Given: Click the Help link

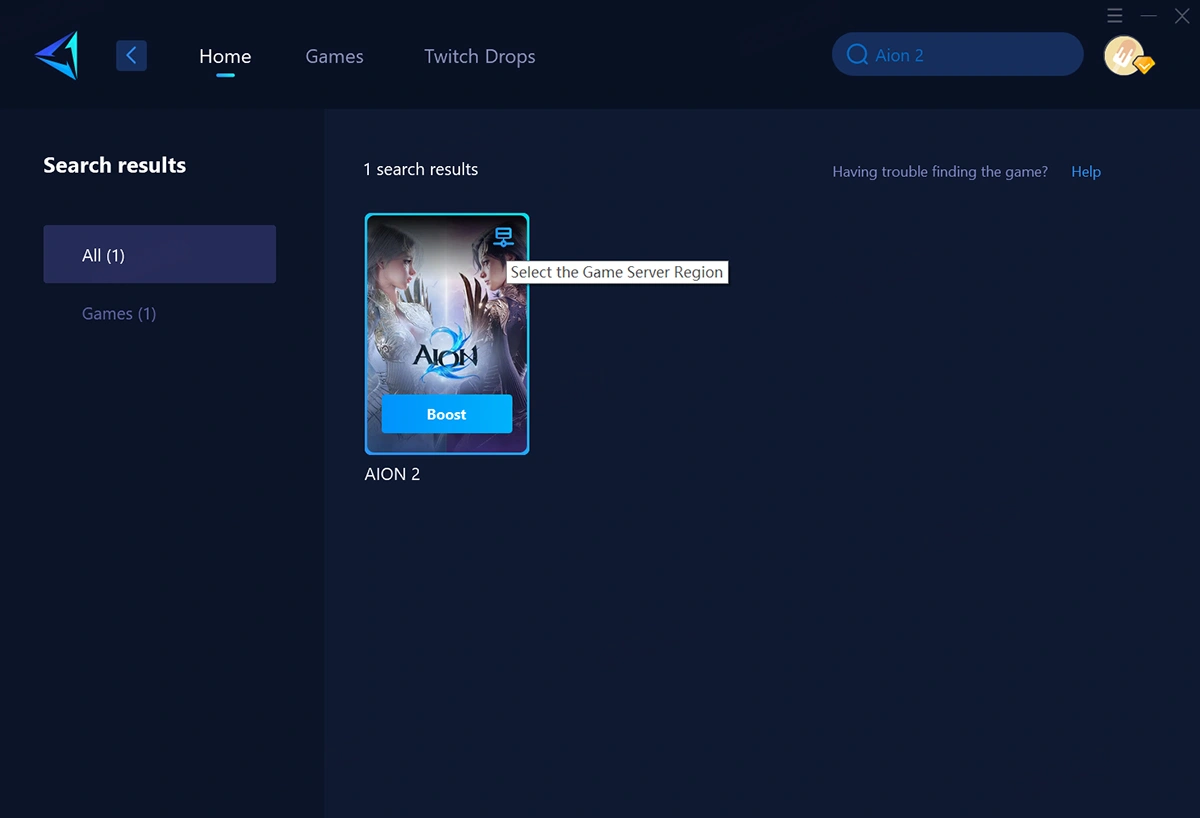Looking at the screenshot, I should 1085,172.
